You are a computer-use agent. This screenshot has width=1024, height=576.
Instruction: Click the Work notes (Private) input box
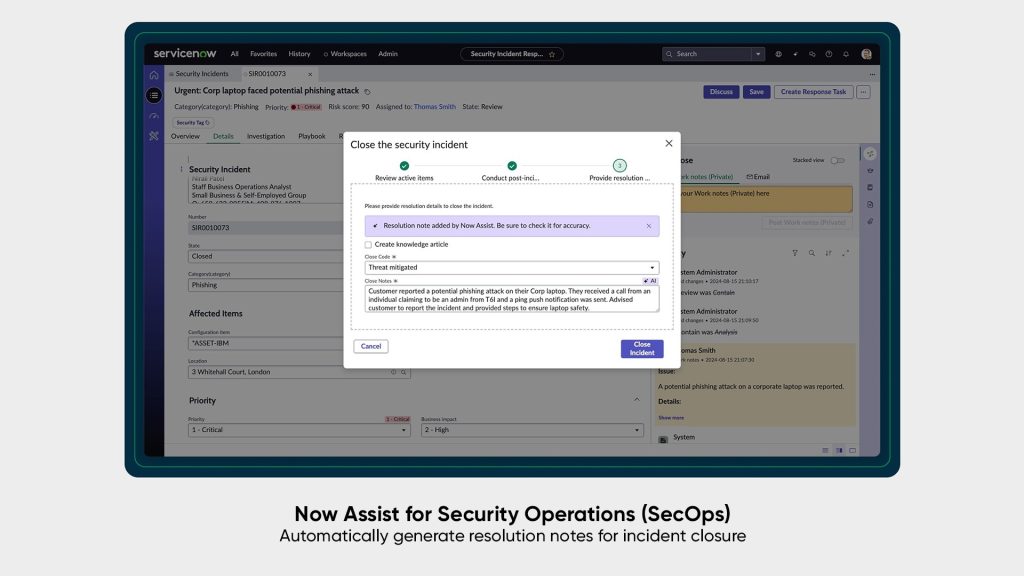[x=765, y=199]
